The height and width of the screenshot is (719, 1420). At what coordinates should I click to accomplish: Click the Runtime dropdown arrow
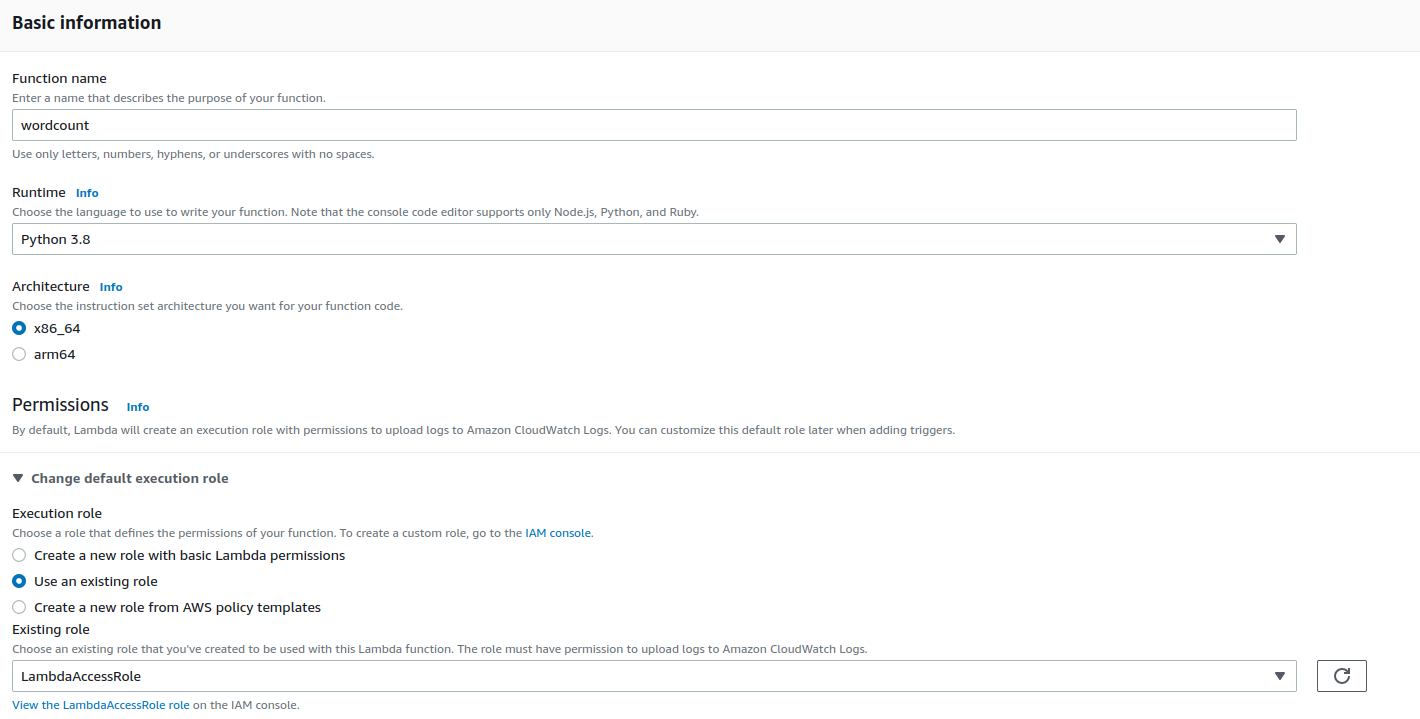pyautogui.click(x=1280, y=239)
